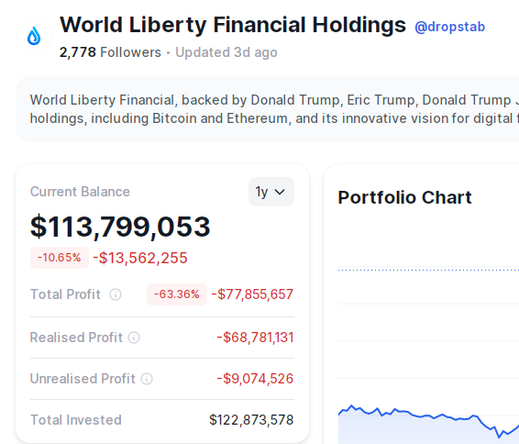Click the dotted reference line on chart

click(428, 270)
